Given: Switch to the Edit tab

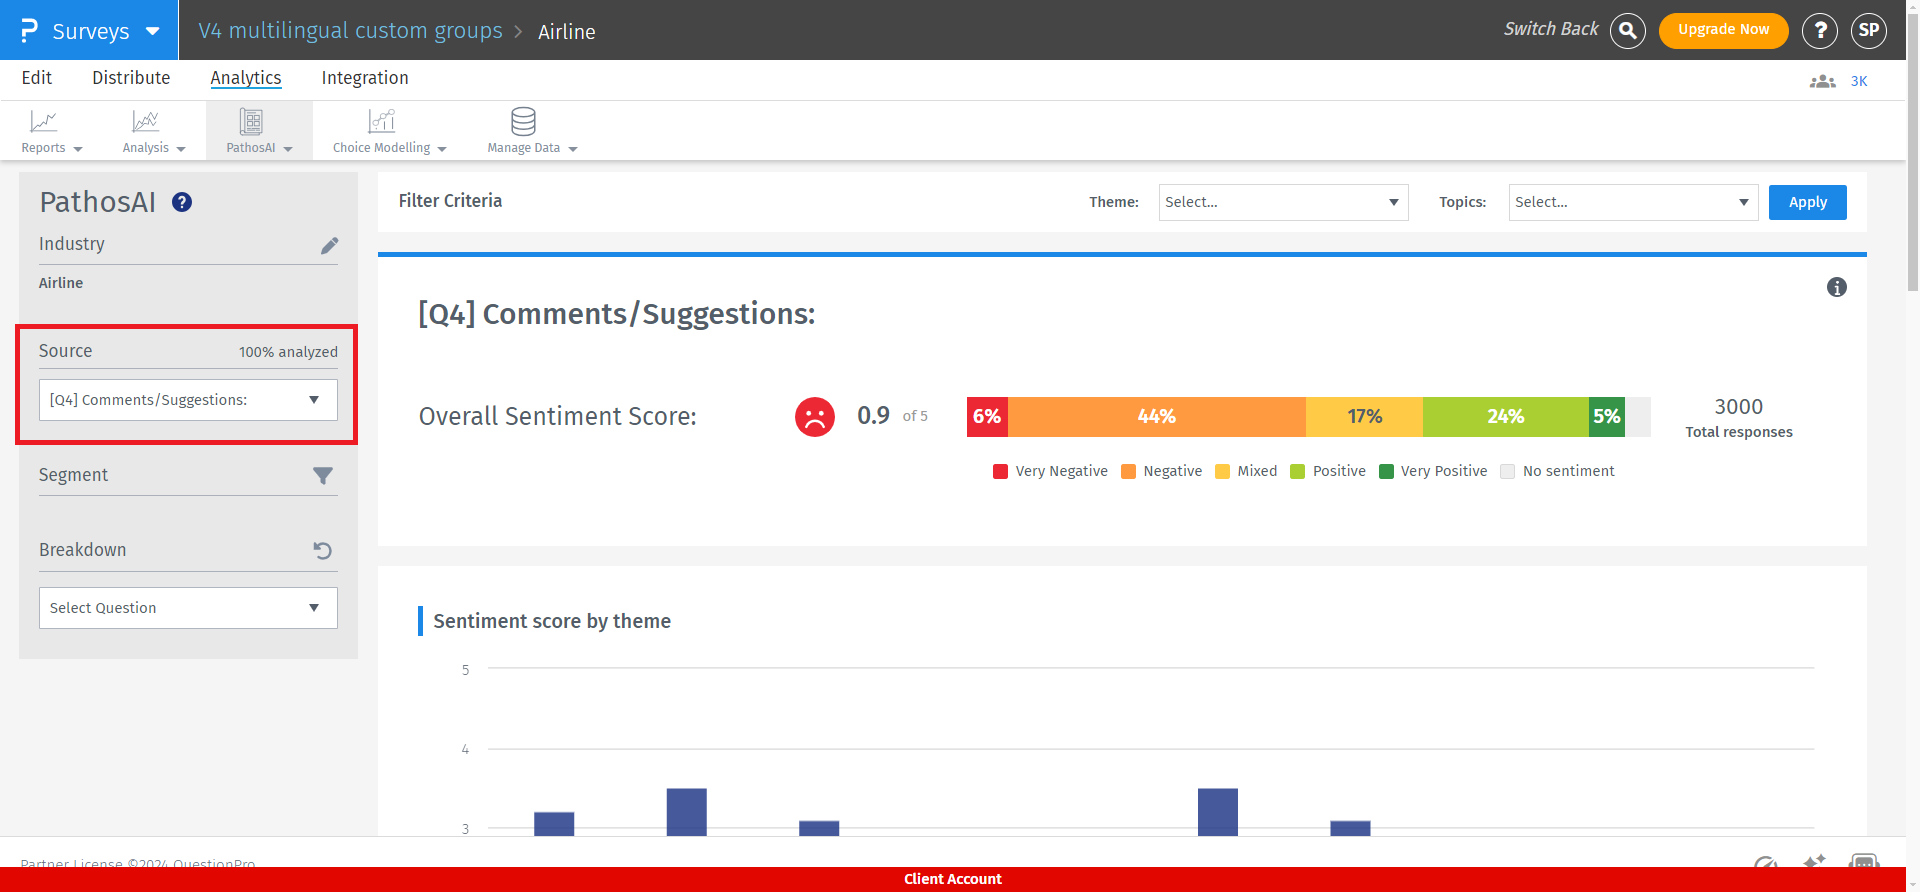Looking at the screenshot, I should (37, 78).
